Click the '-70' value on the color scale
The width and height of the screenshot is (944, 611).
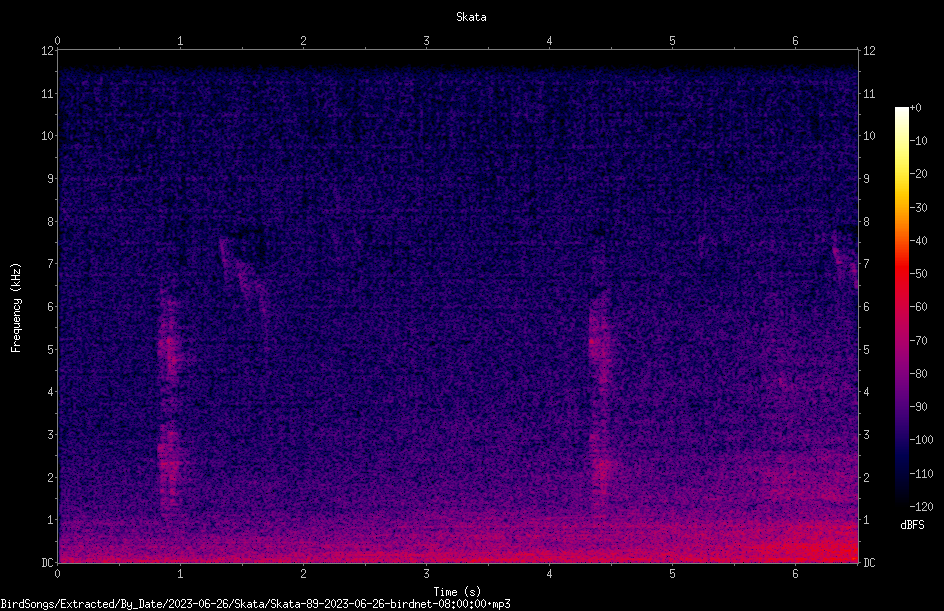tap(919, 341)
